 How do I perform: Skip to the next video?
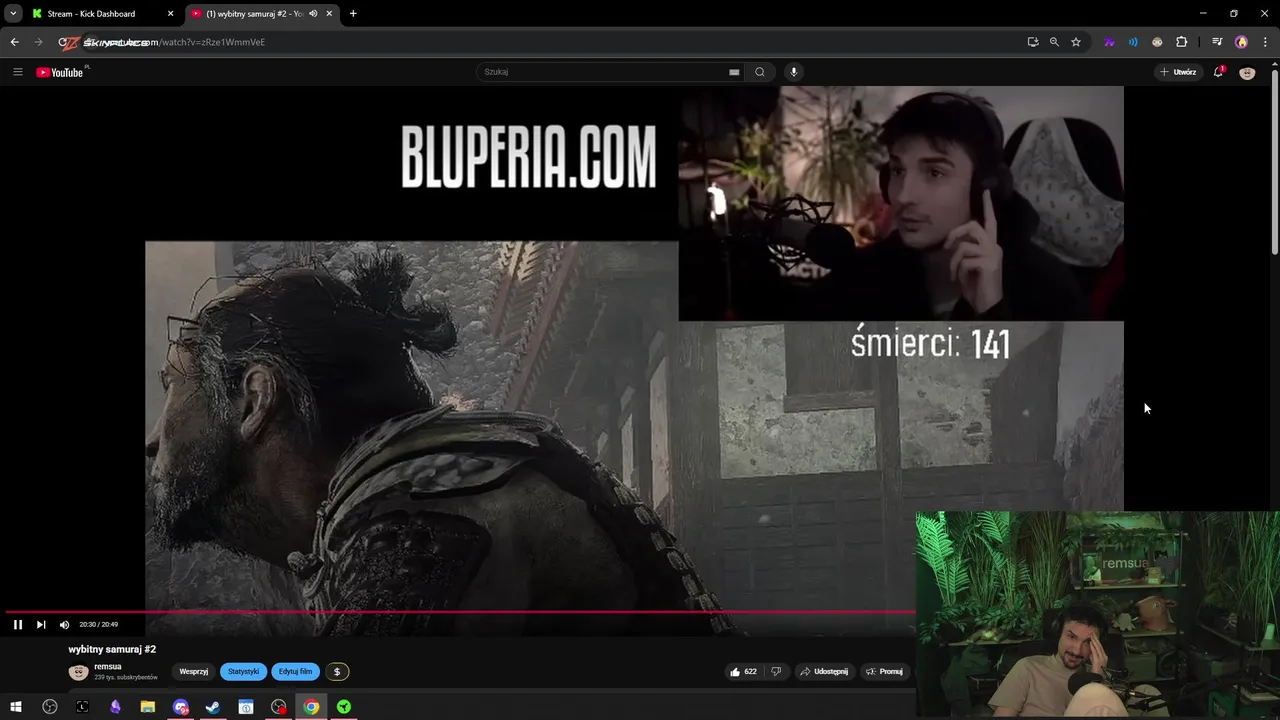pos(41,624)
